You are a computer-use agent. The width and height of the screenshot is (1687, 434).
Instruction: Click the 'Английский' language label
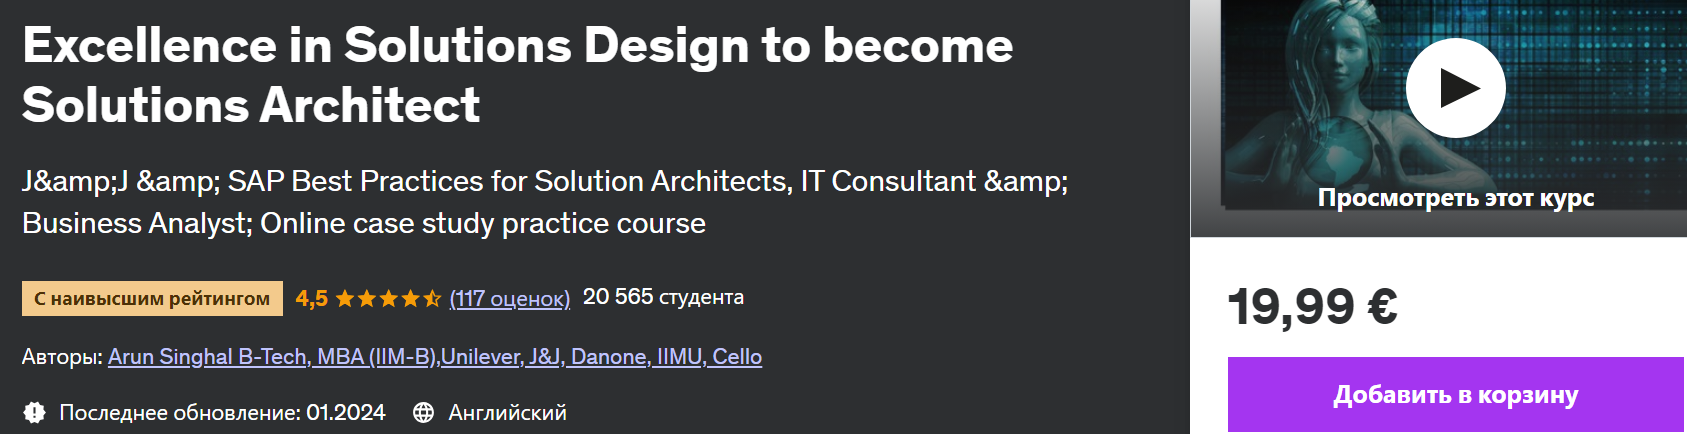click(x=507, y=412)
